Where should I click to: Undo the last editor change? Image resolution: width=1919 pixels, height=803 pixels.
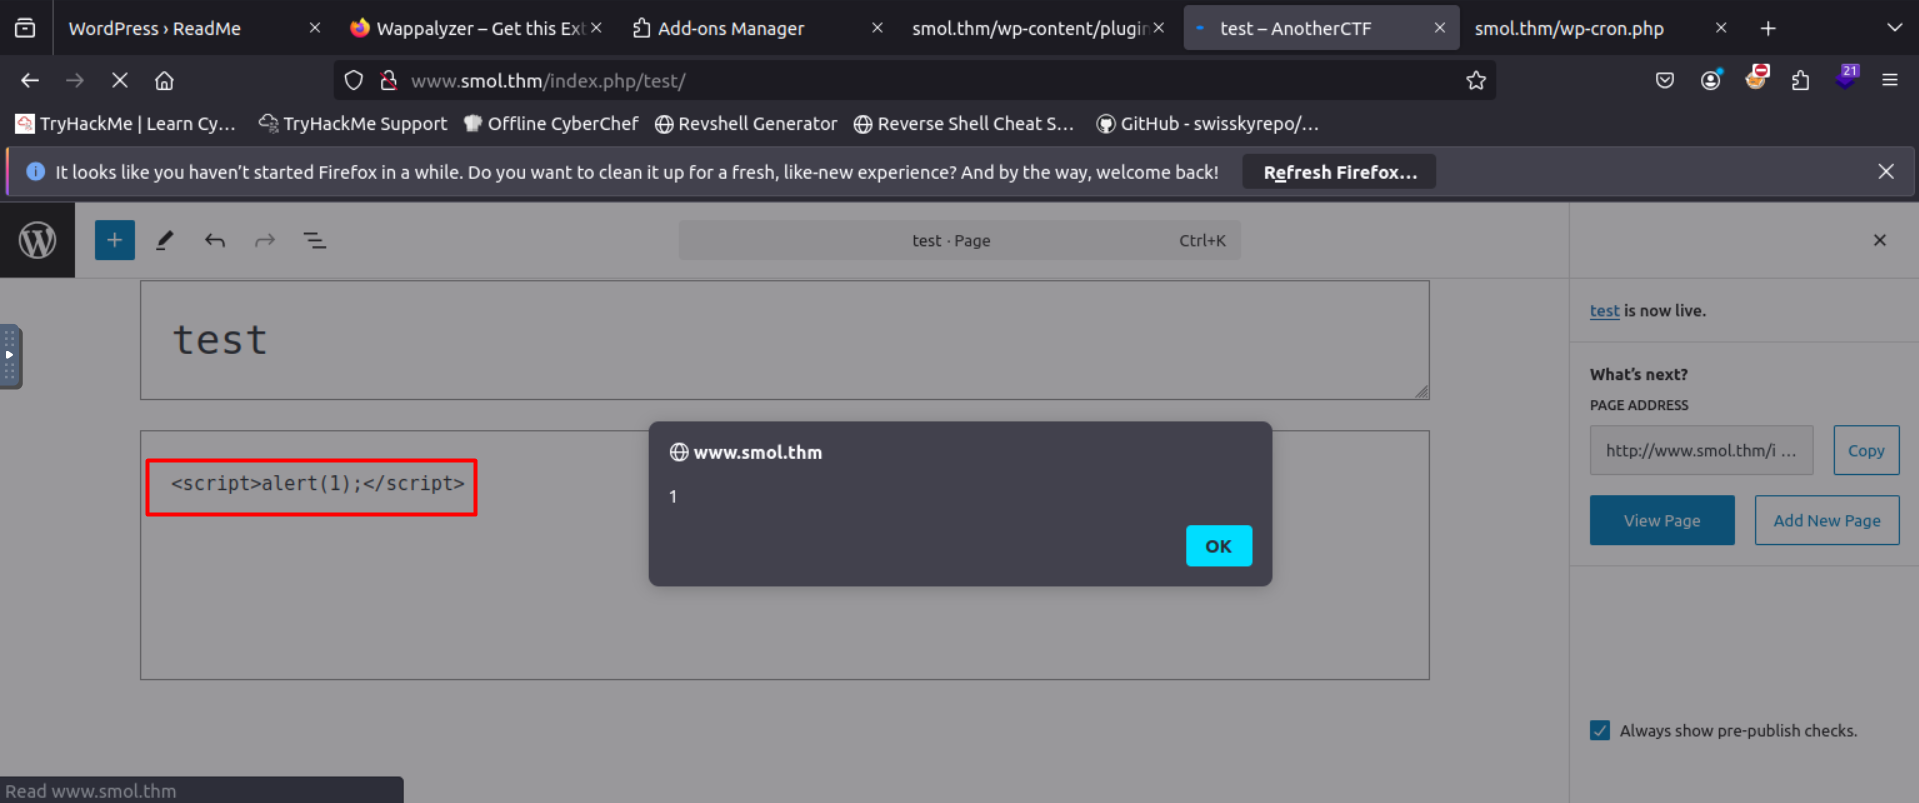[x=215, y=240]
